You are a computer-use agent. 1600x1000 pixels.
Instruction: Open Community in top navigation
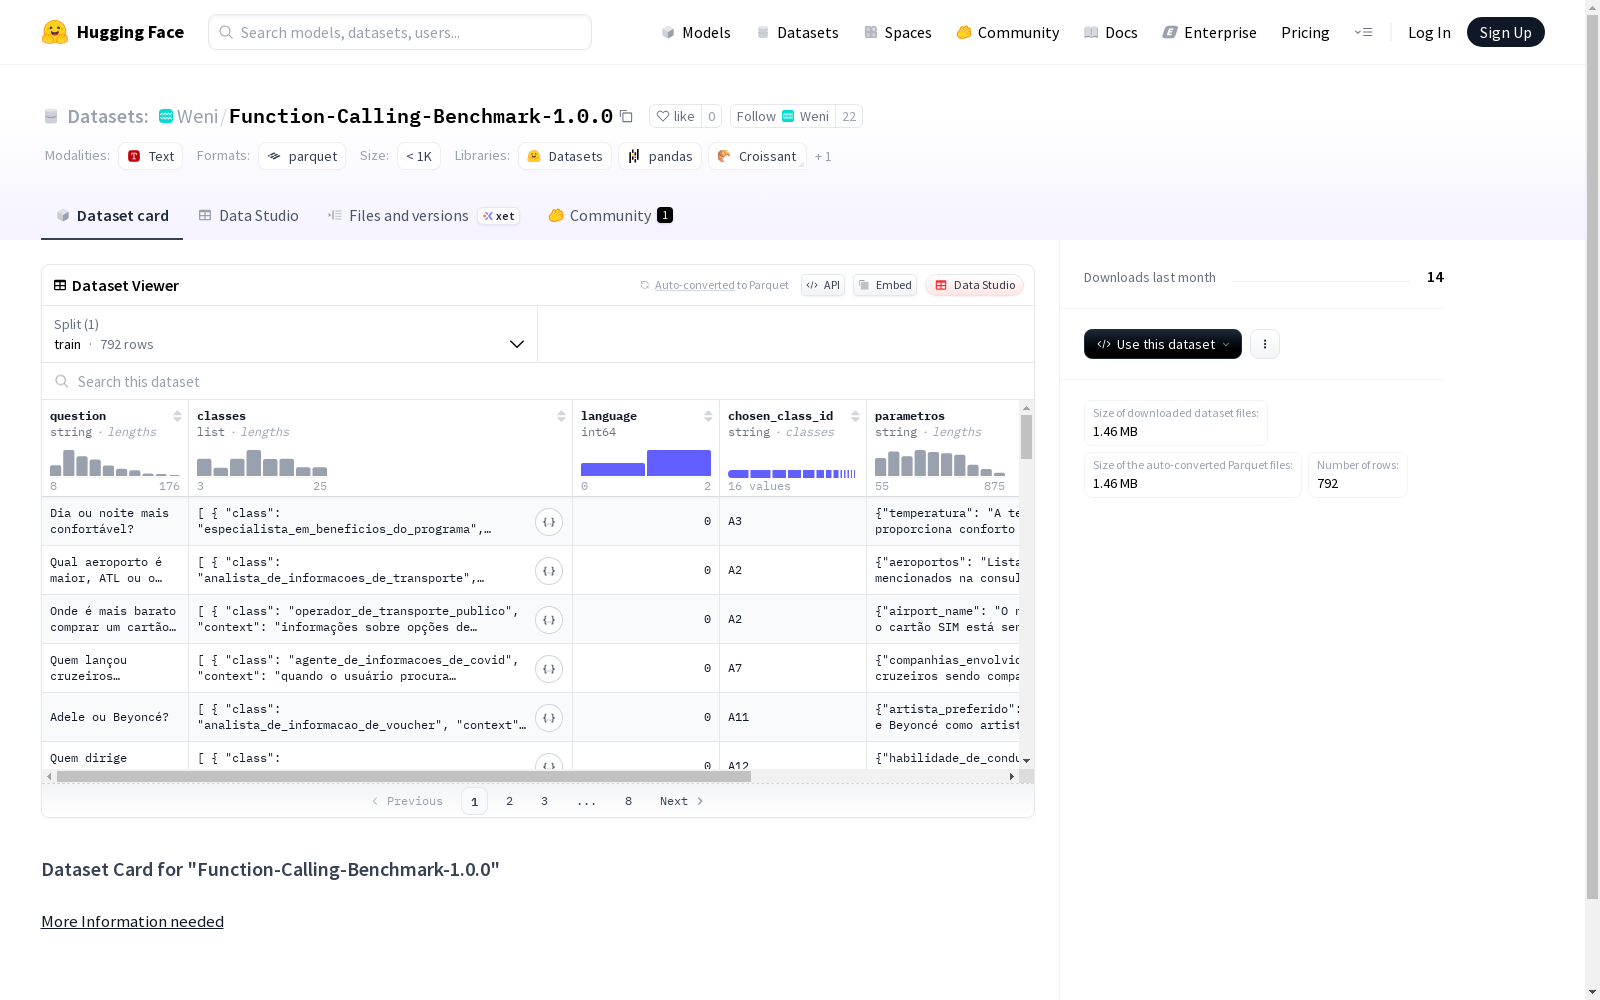[1008, 32]
